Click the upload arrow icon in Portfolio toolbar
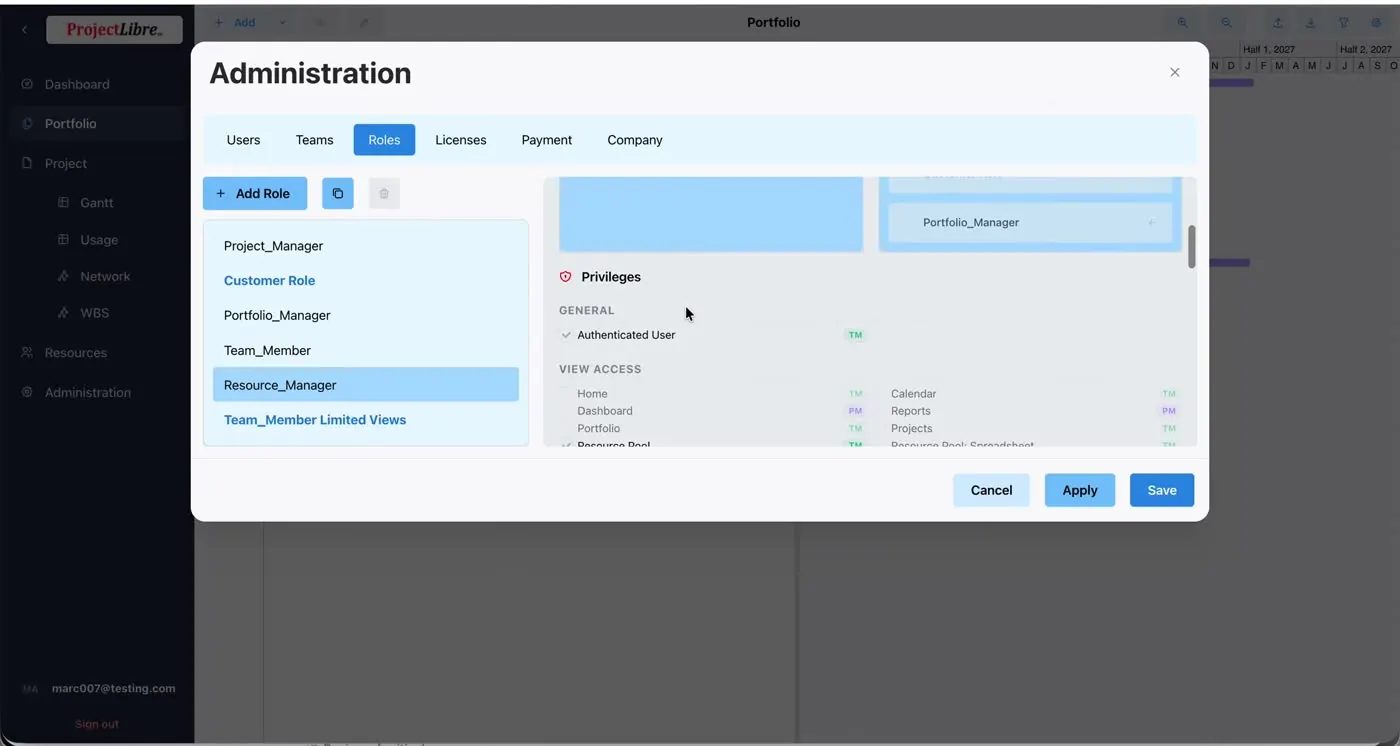The height and width of the screenshot is (746, 1400). pyautogui.click(x=1277, y=22)
